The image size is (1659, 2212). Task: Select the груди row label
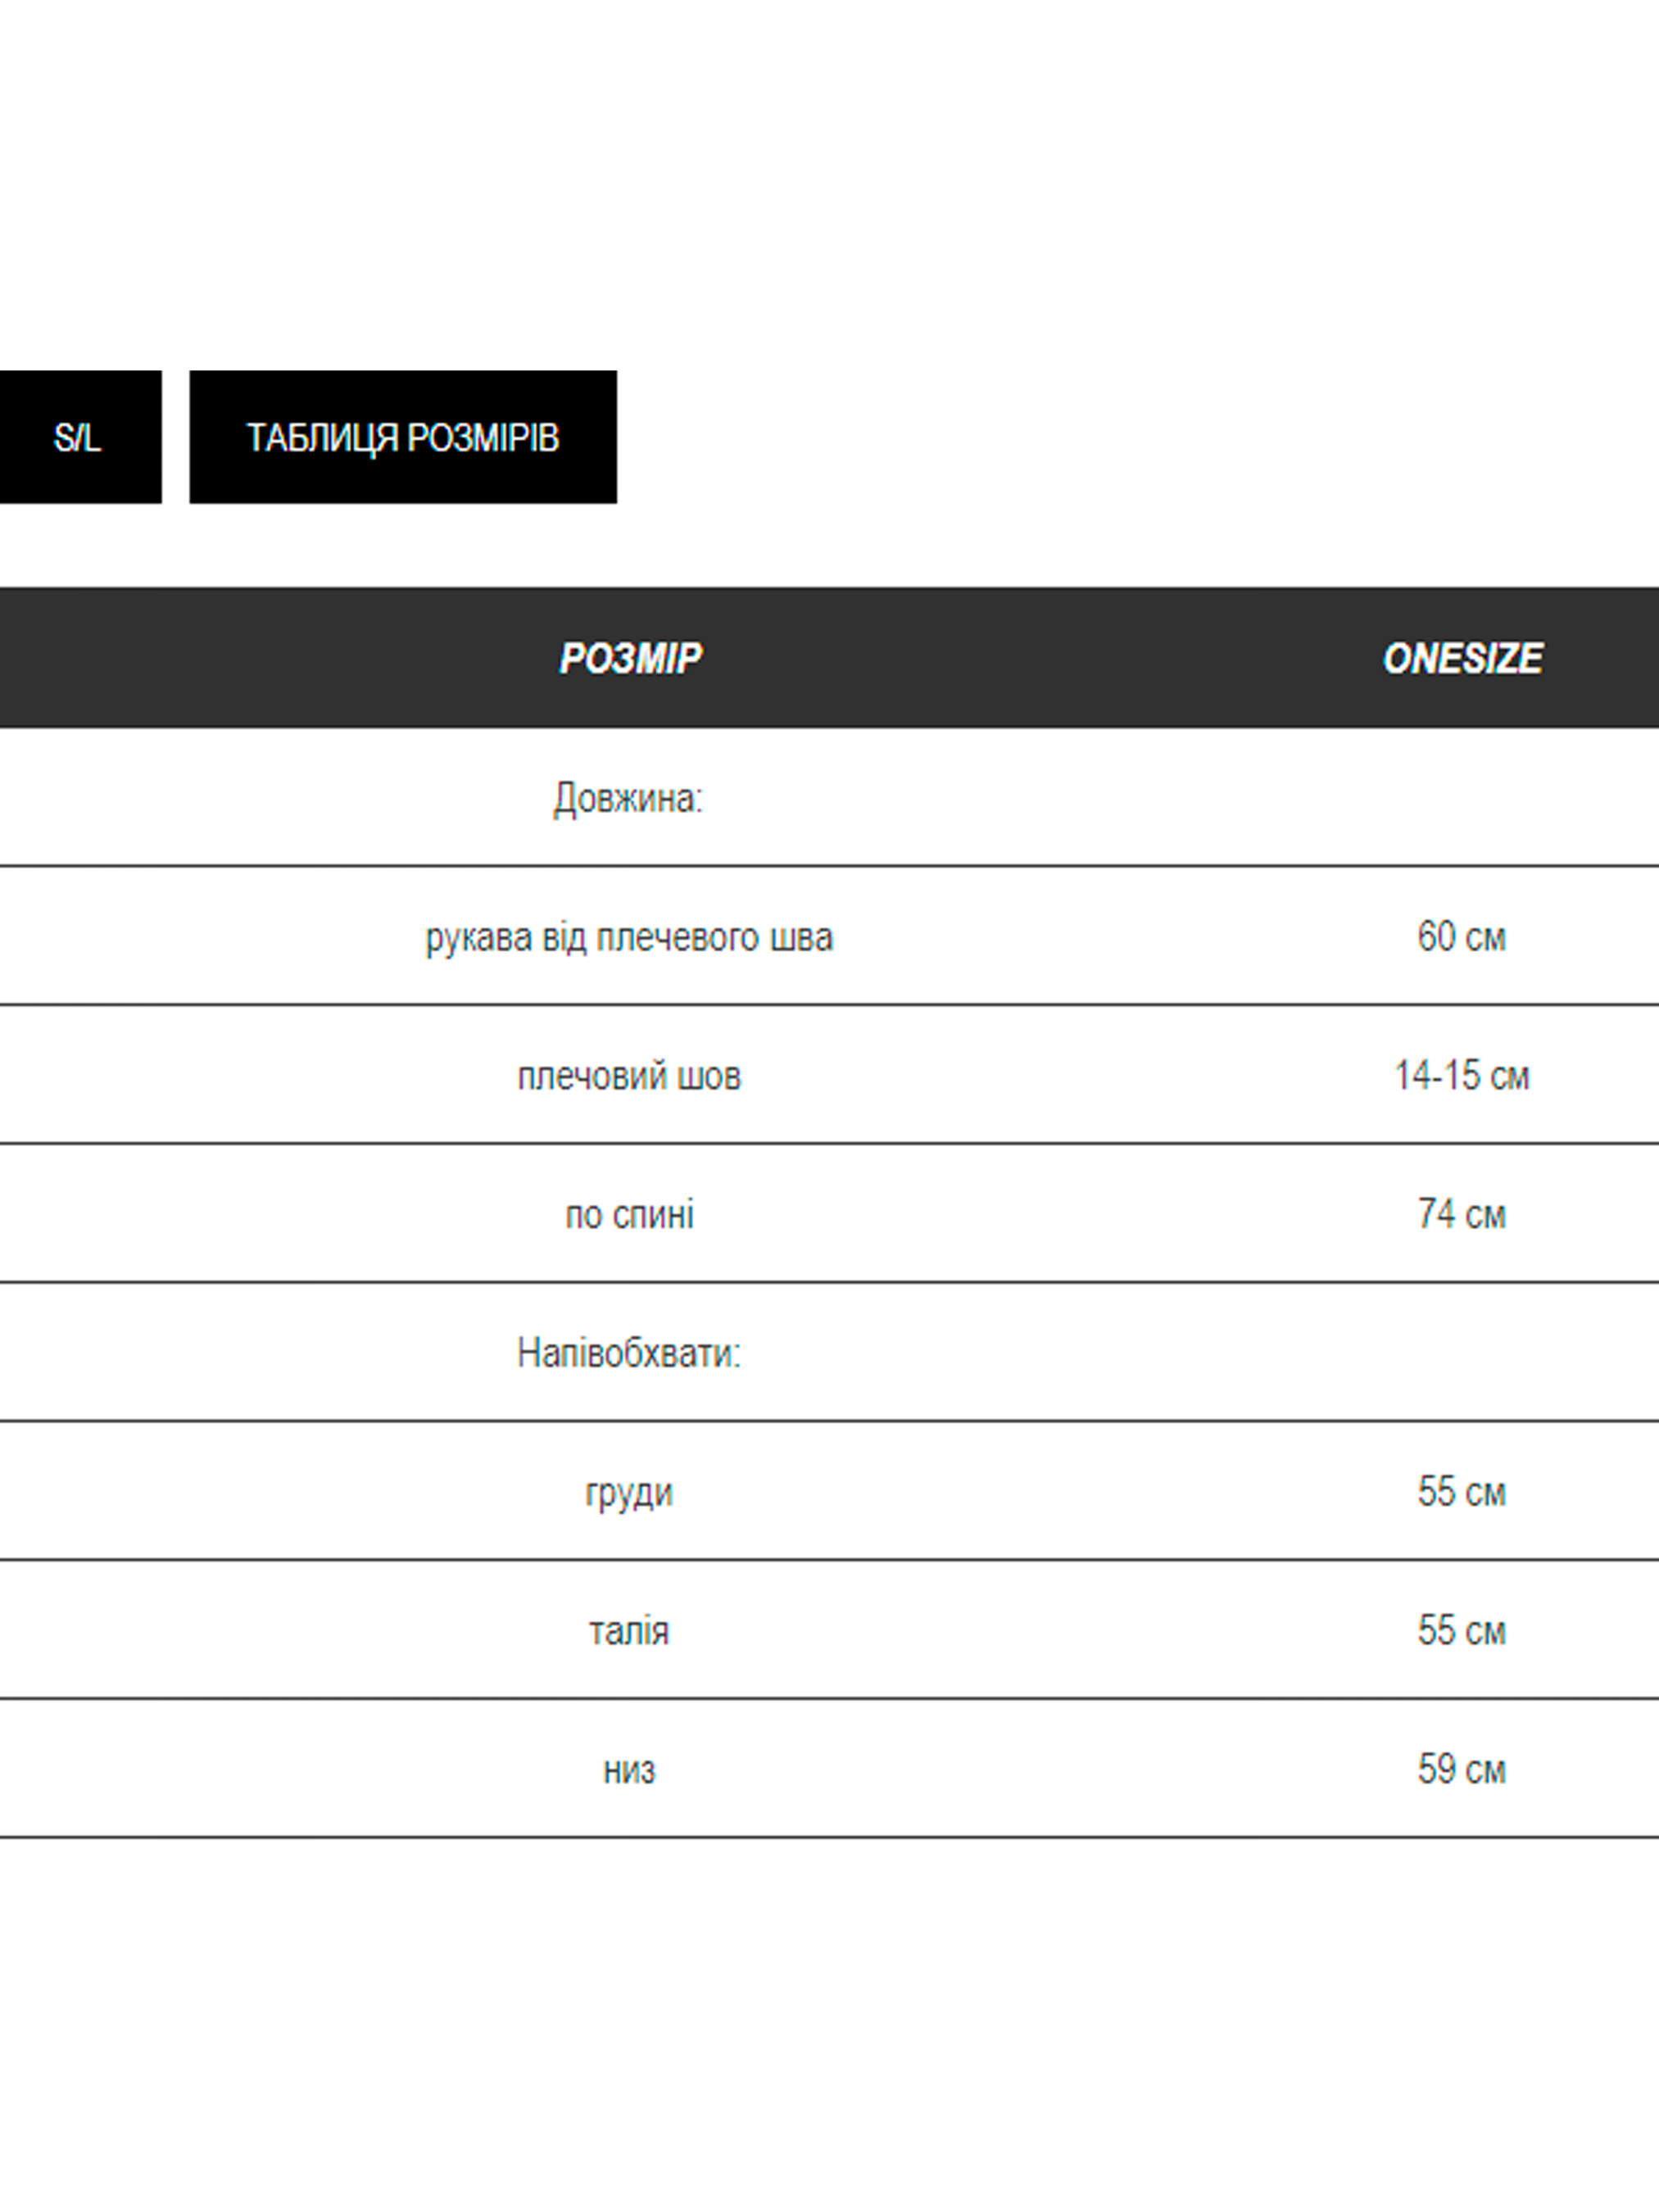629,1492
